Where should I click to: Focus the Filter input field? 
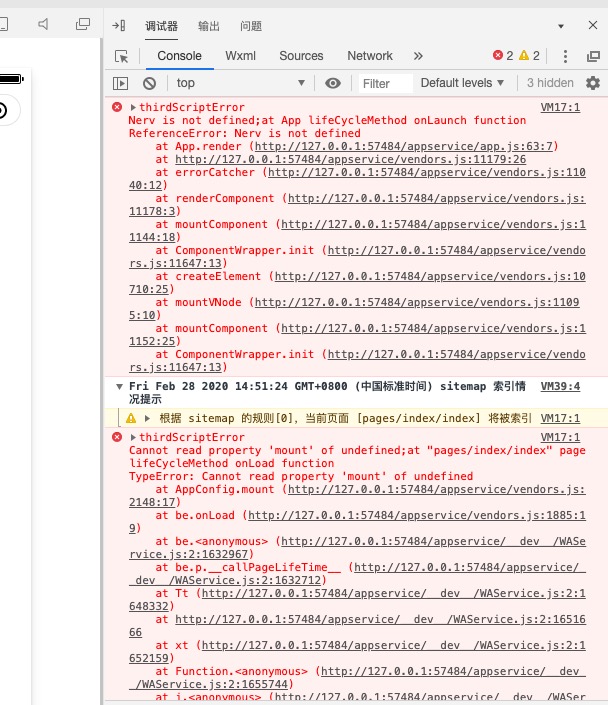tap(385, 84)
